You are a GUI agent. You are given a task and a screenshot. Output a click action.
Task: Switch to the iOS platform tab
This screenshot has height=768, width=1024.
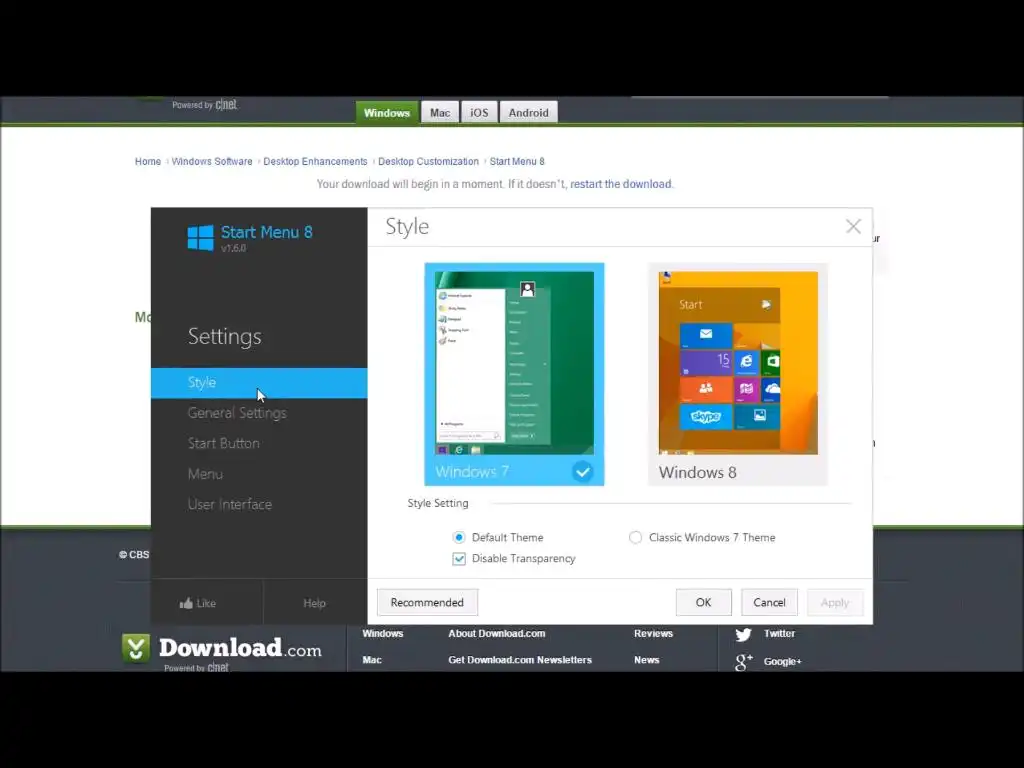coord(479,112)
